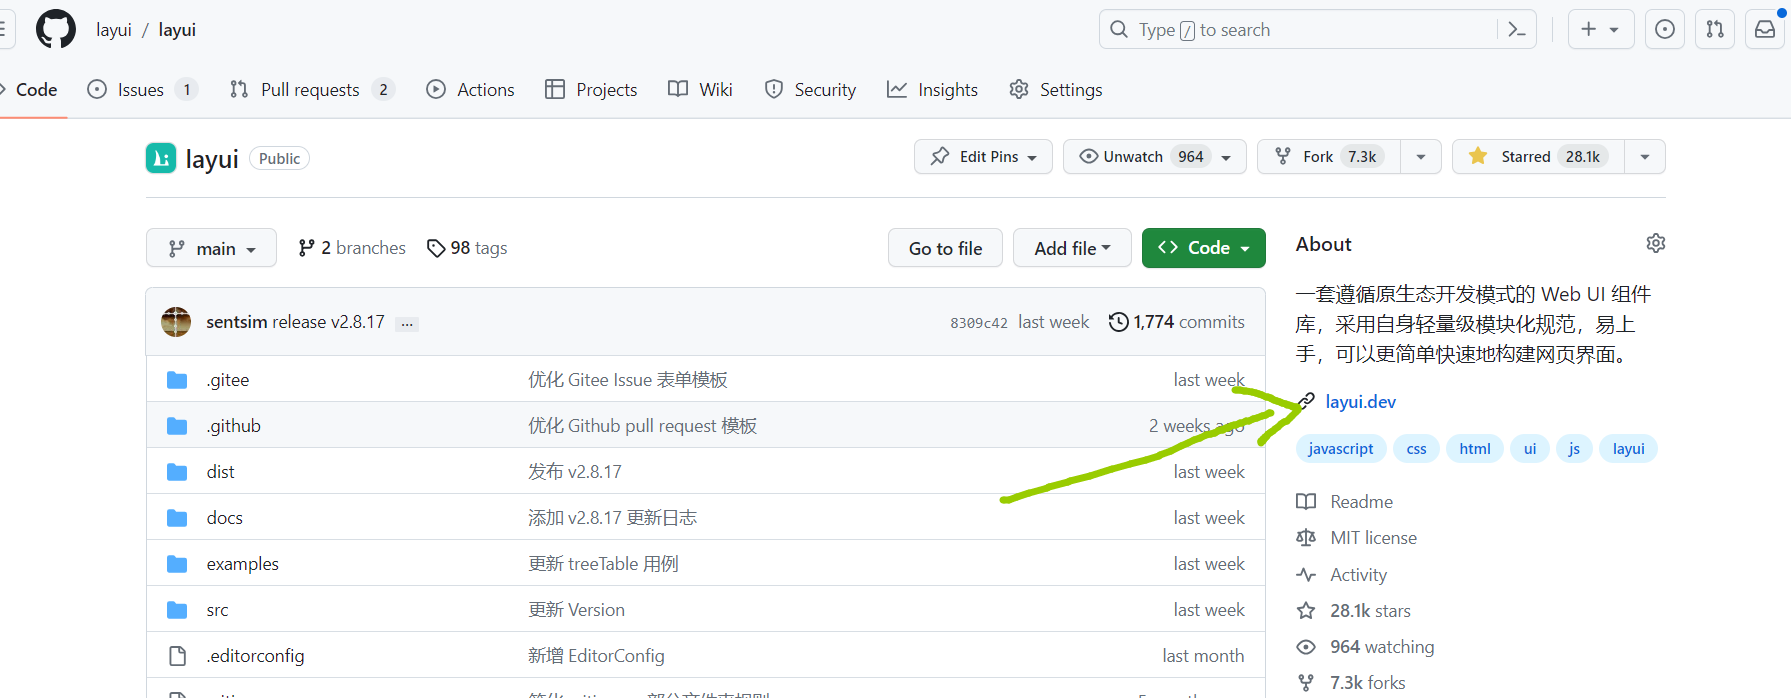Open the src folder
Screen dimensions: 1791x698
click(218, 610)
